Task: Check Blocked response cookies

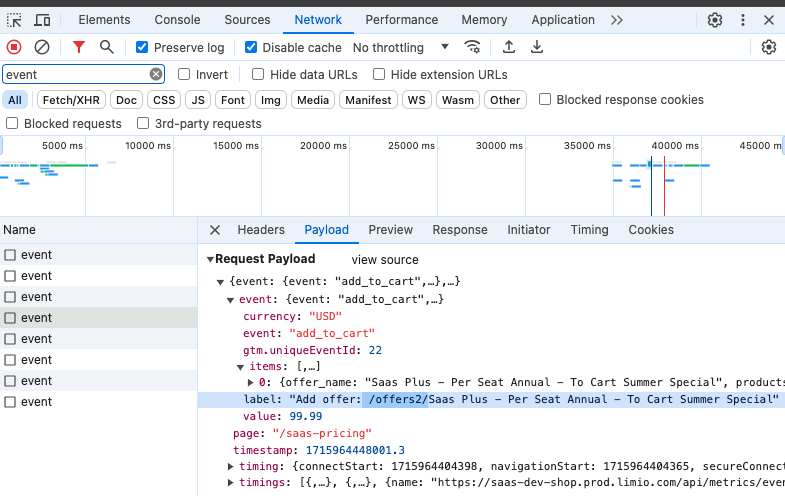Action: pyautogui.click(x=545, y=99)
